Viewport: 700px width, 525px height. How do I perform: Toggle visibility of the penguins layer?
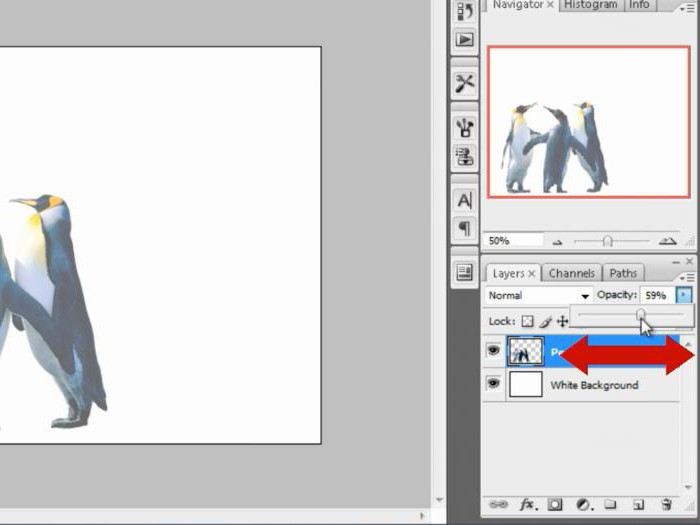point(493,350)
